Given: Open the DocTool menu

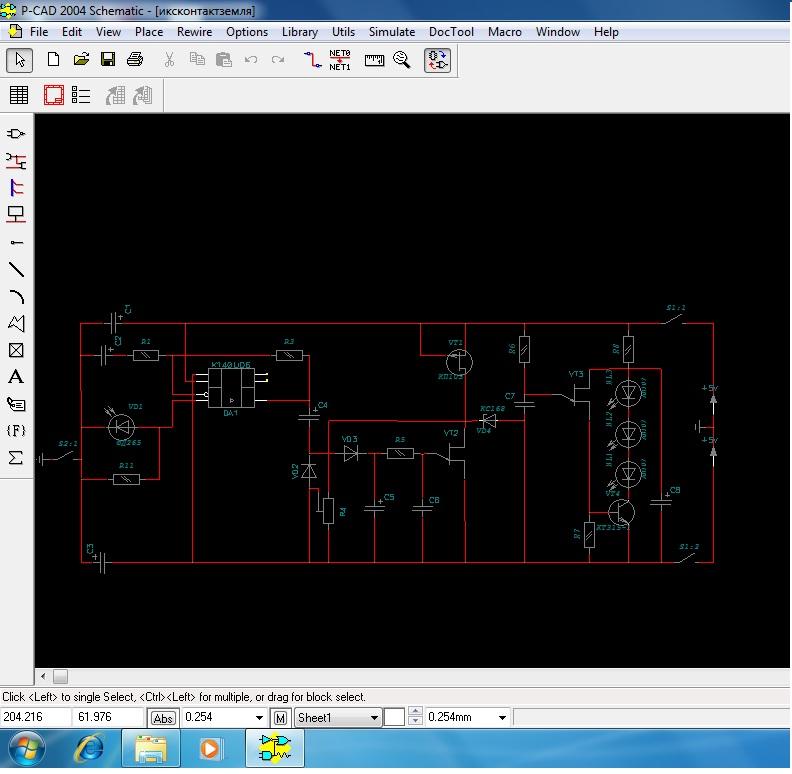Looking at the screenshot, I should click(451, 32).
